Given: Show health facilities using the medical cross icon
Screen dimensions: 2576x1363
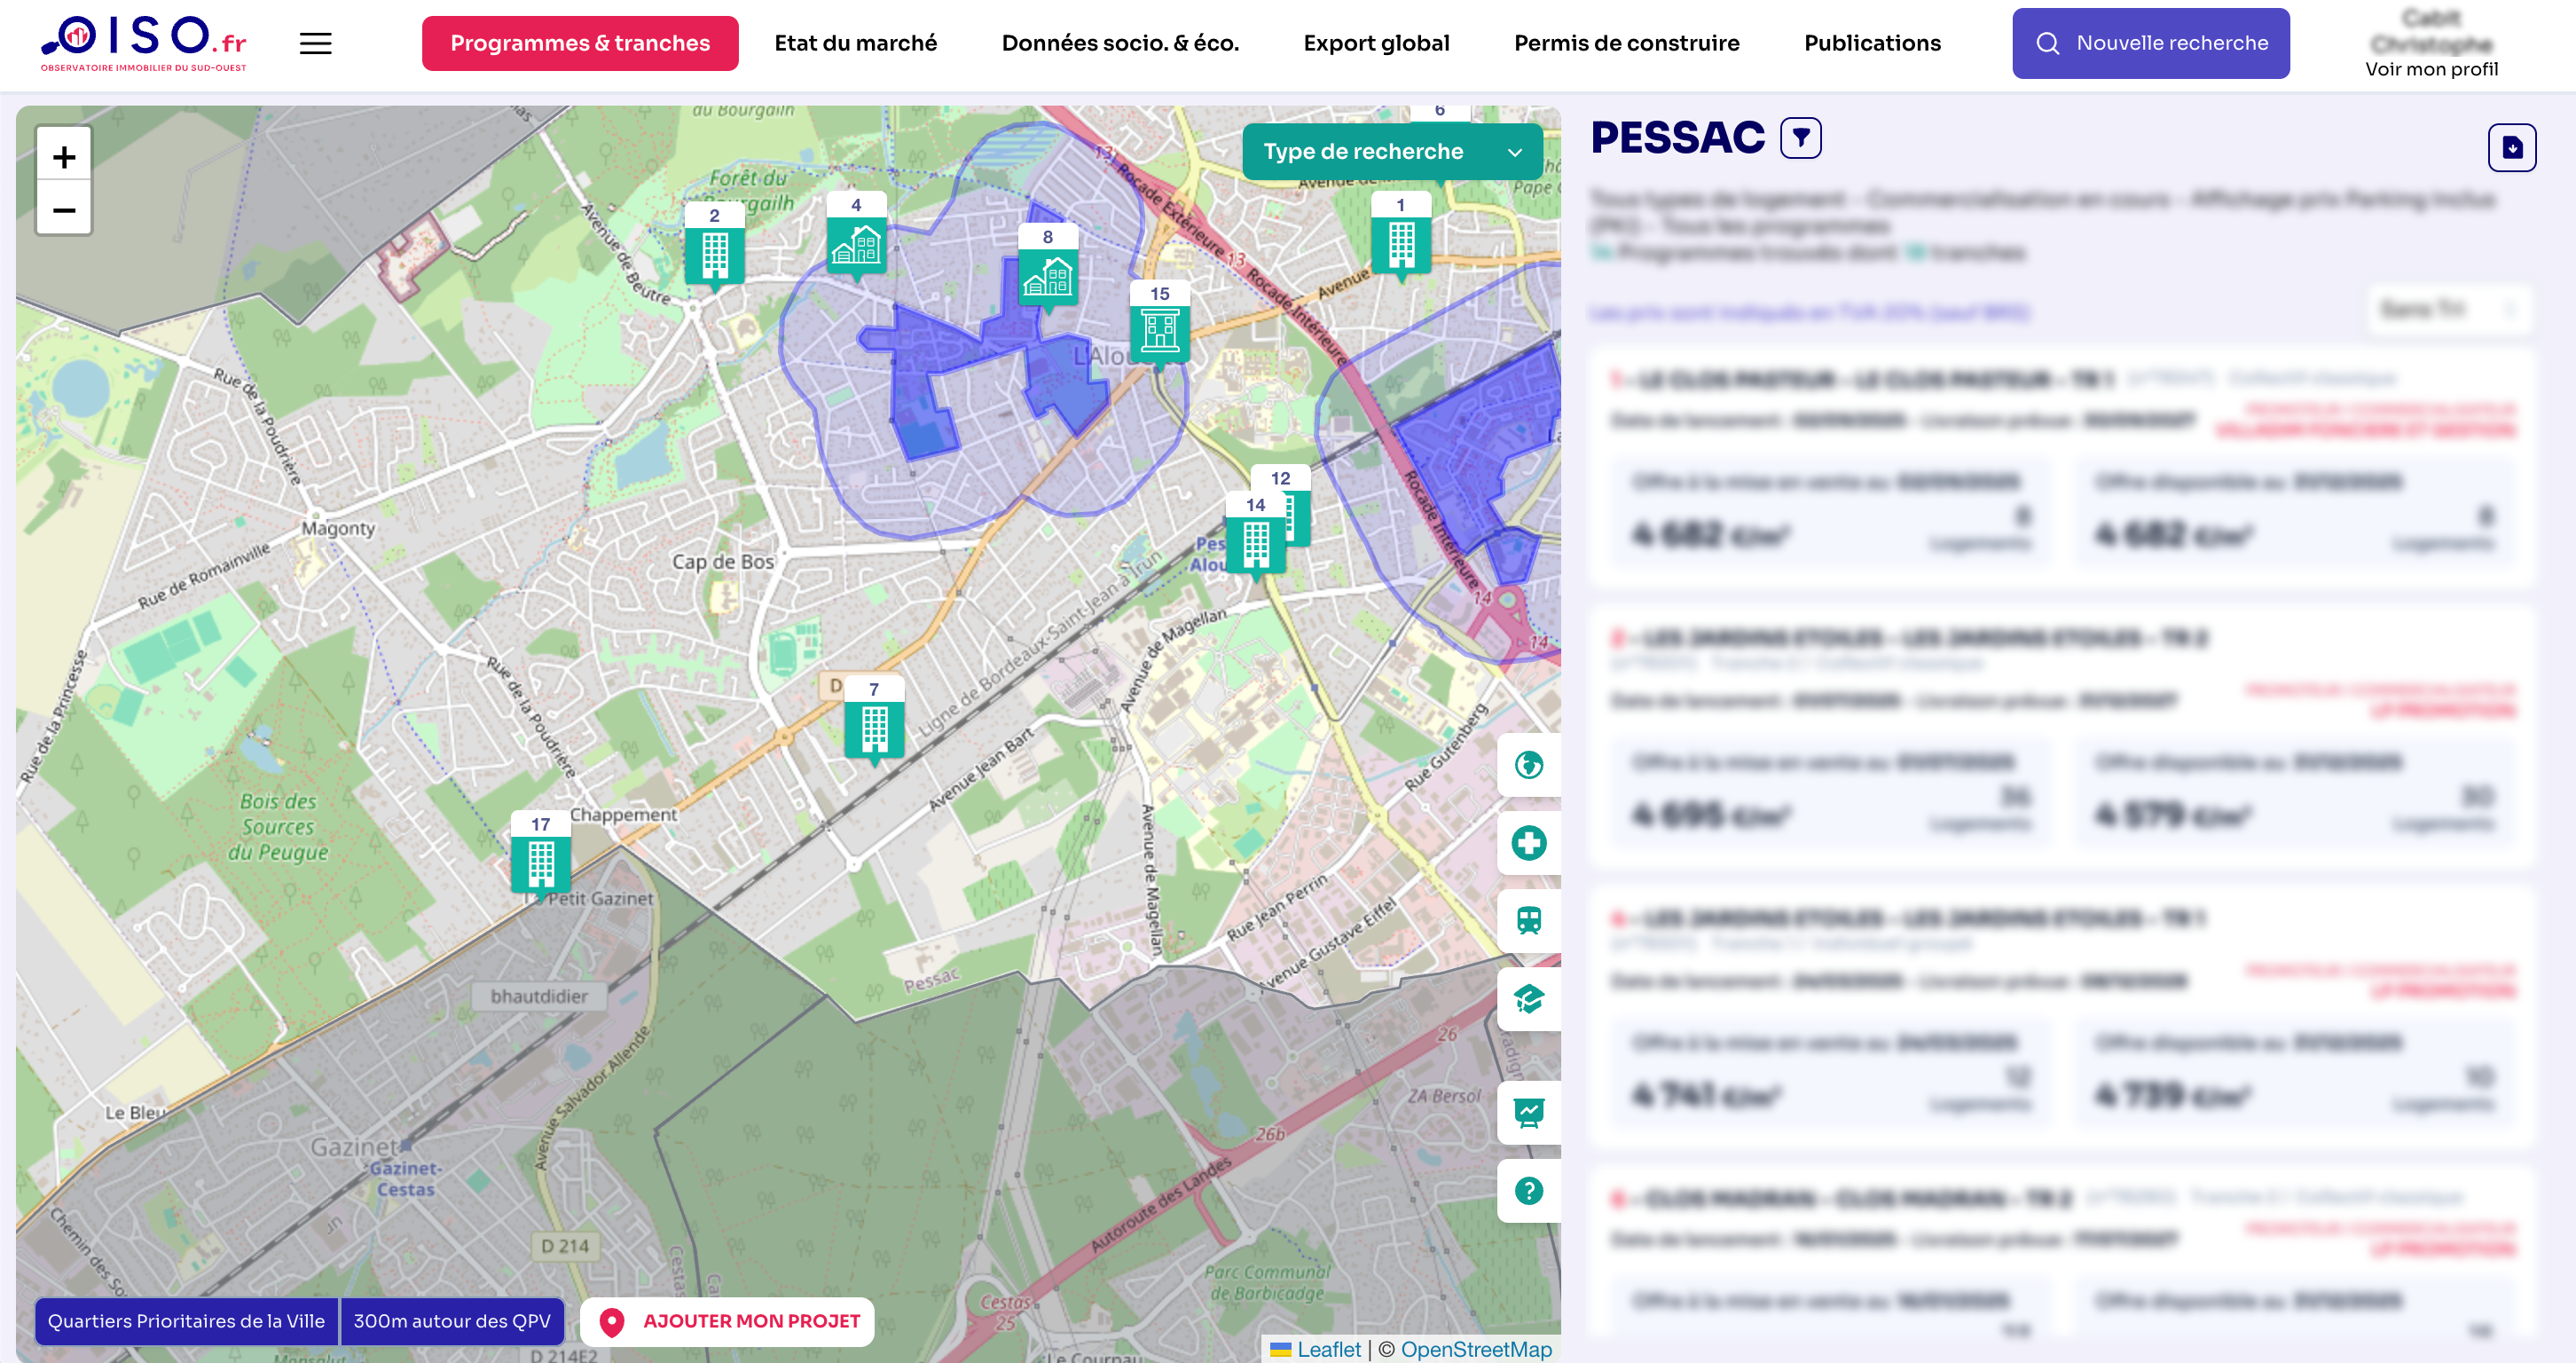Looking at the screenshot, I should [x=1528, y=843].
